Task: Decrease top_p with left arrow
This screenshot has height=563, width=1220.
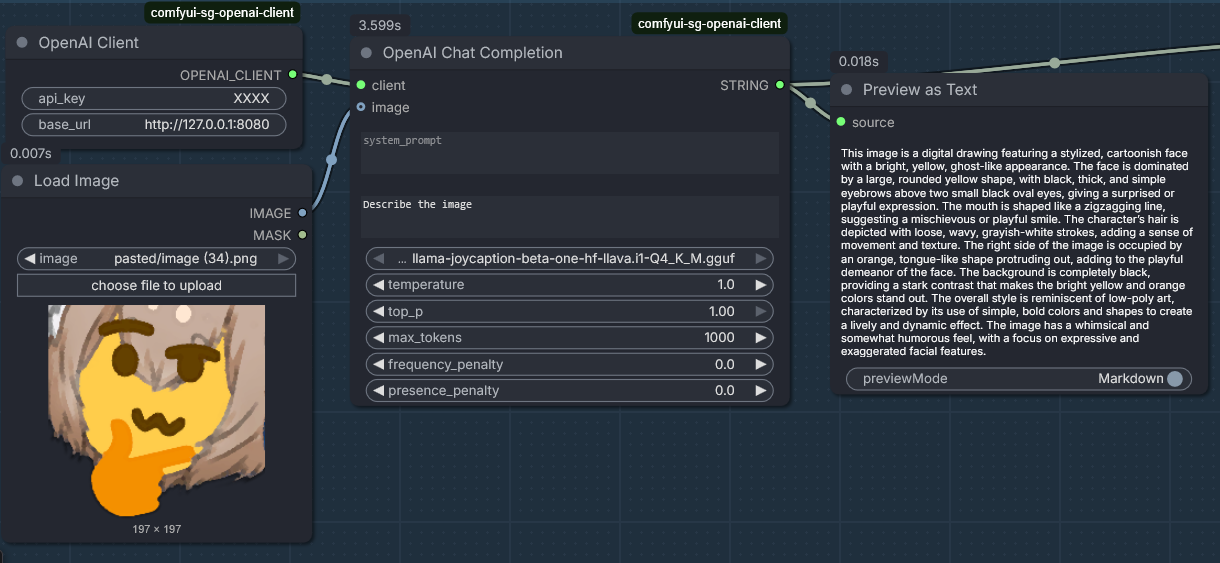Action: 379,311
